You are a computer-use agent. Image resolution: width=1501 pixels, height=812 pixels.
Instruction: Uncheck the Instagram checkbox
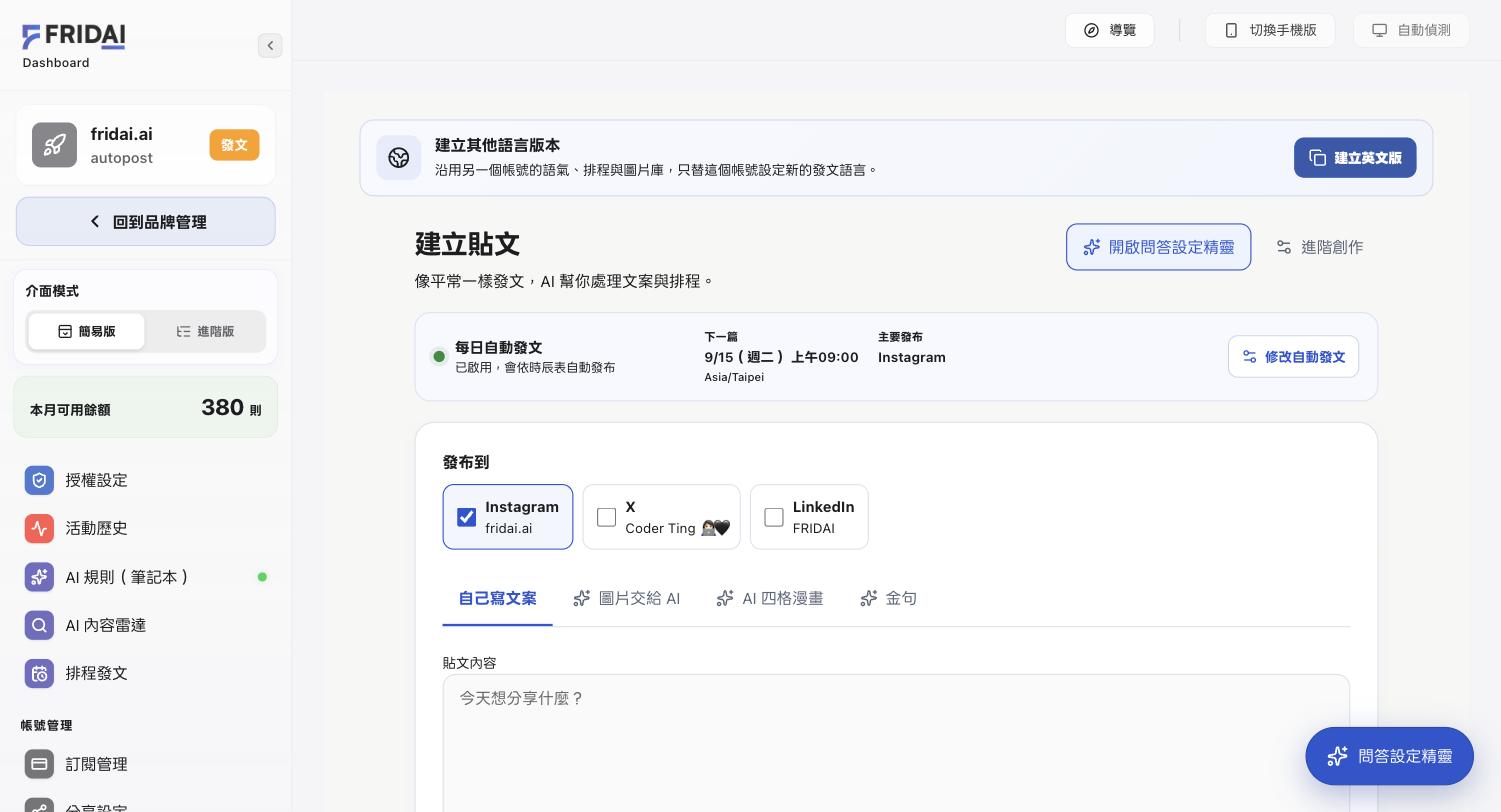(466, 517)
